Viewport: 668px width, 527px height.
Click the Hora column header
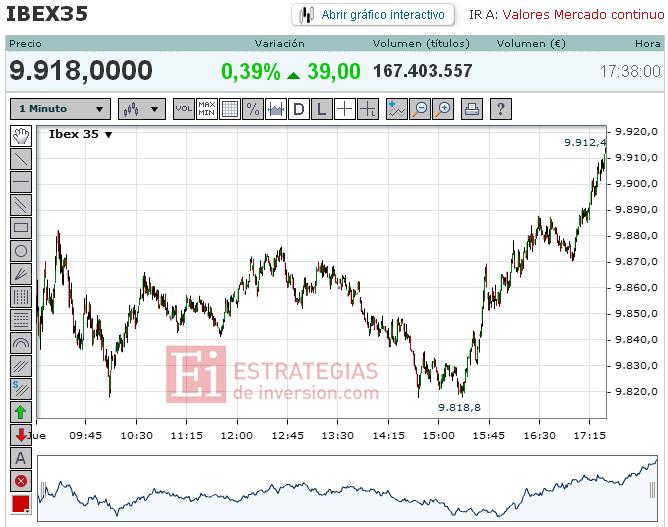[648, 43]
